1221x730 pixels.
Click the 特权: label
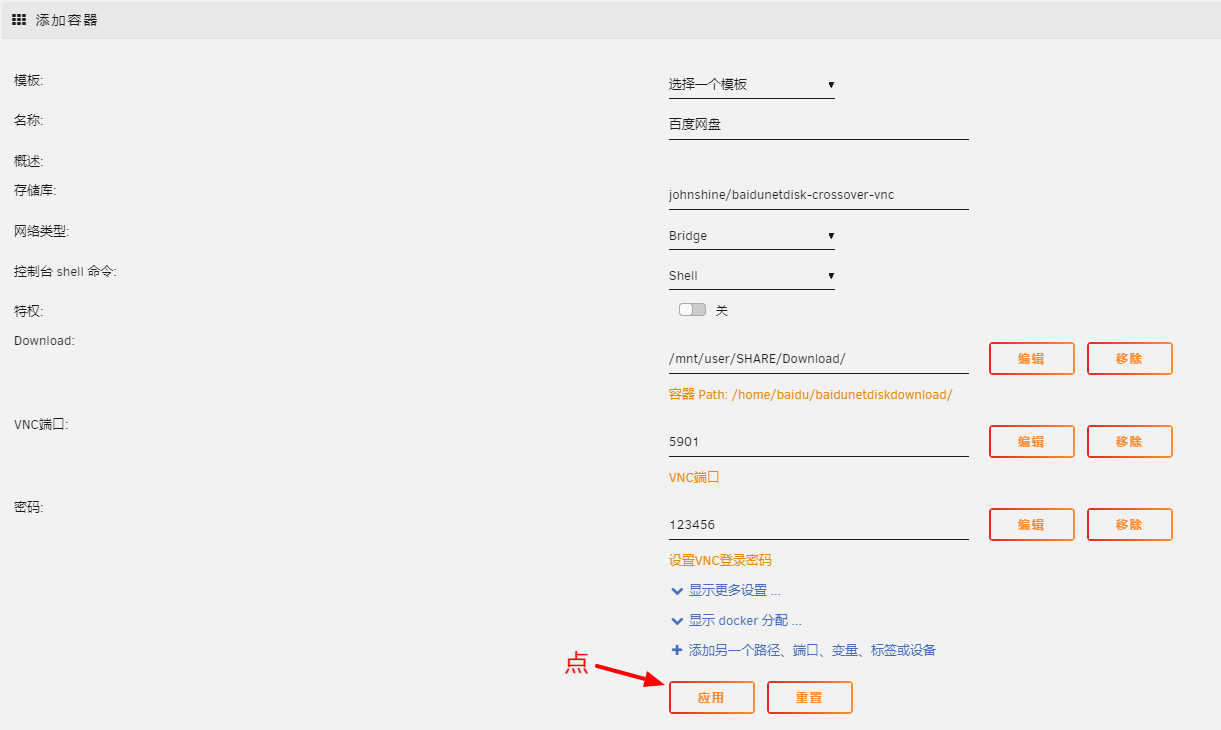[29, 311]
